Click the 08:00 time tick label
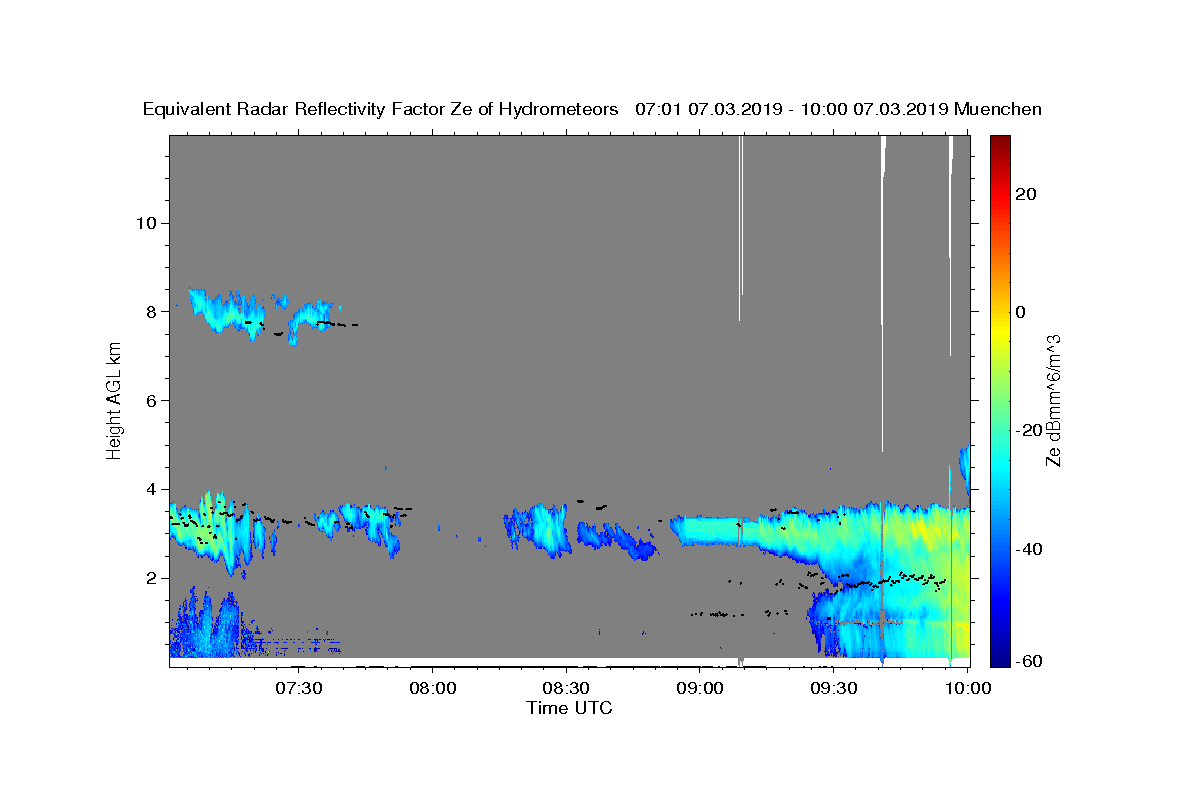The width and height of the screenshot is (1200, 800). point(433,688)
